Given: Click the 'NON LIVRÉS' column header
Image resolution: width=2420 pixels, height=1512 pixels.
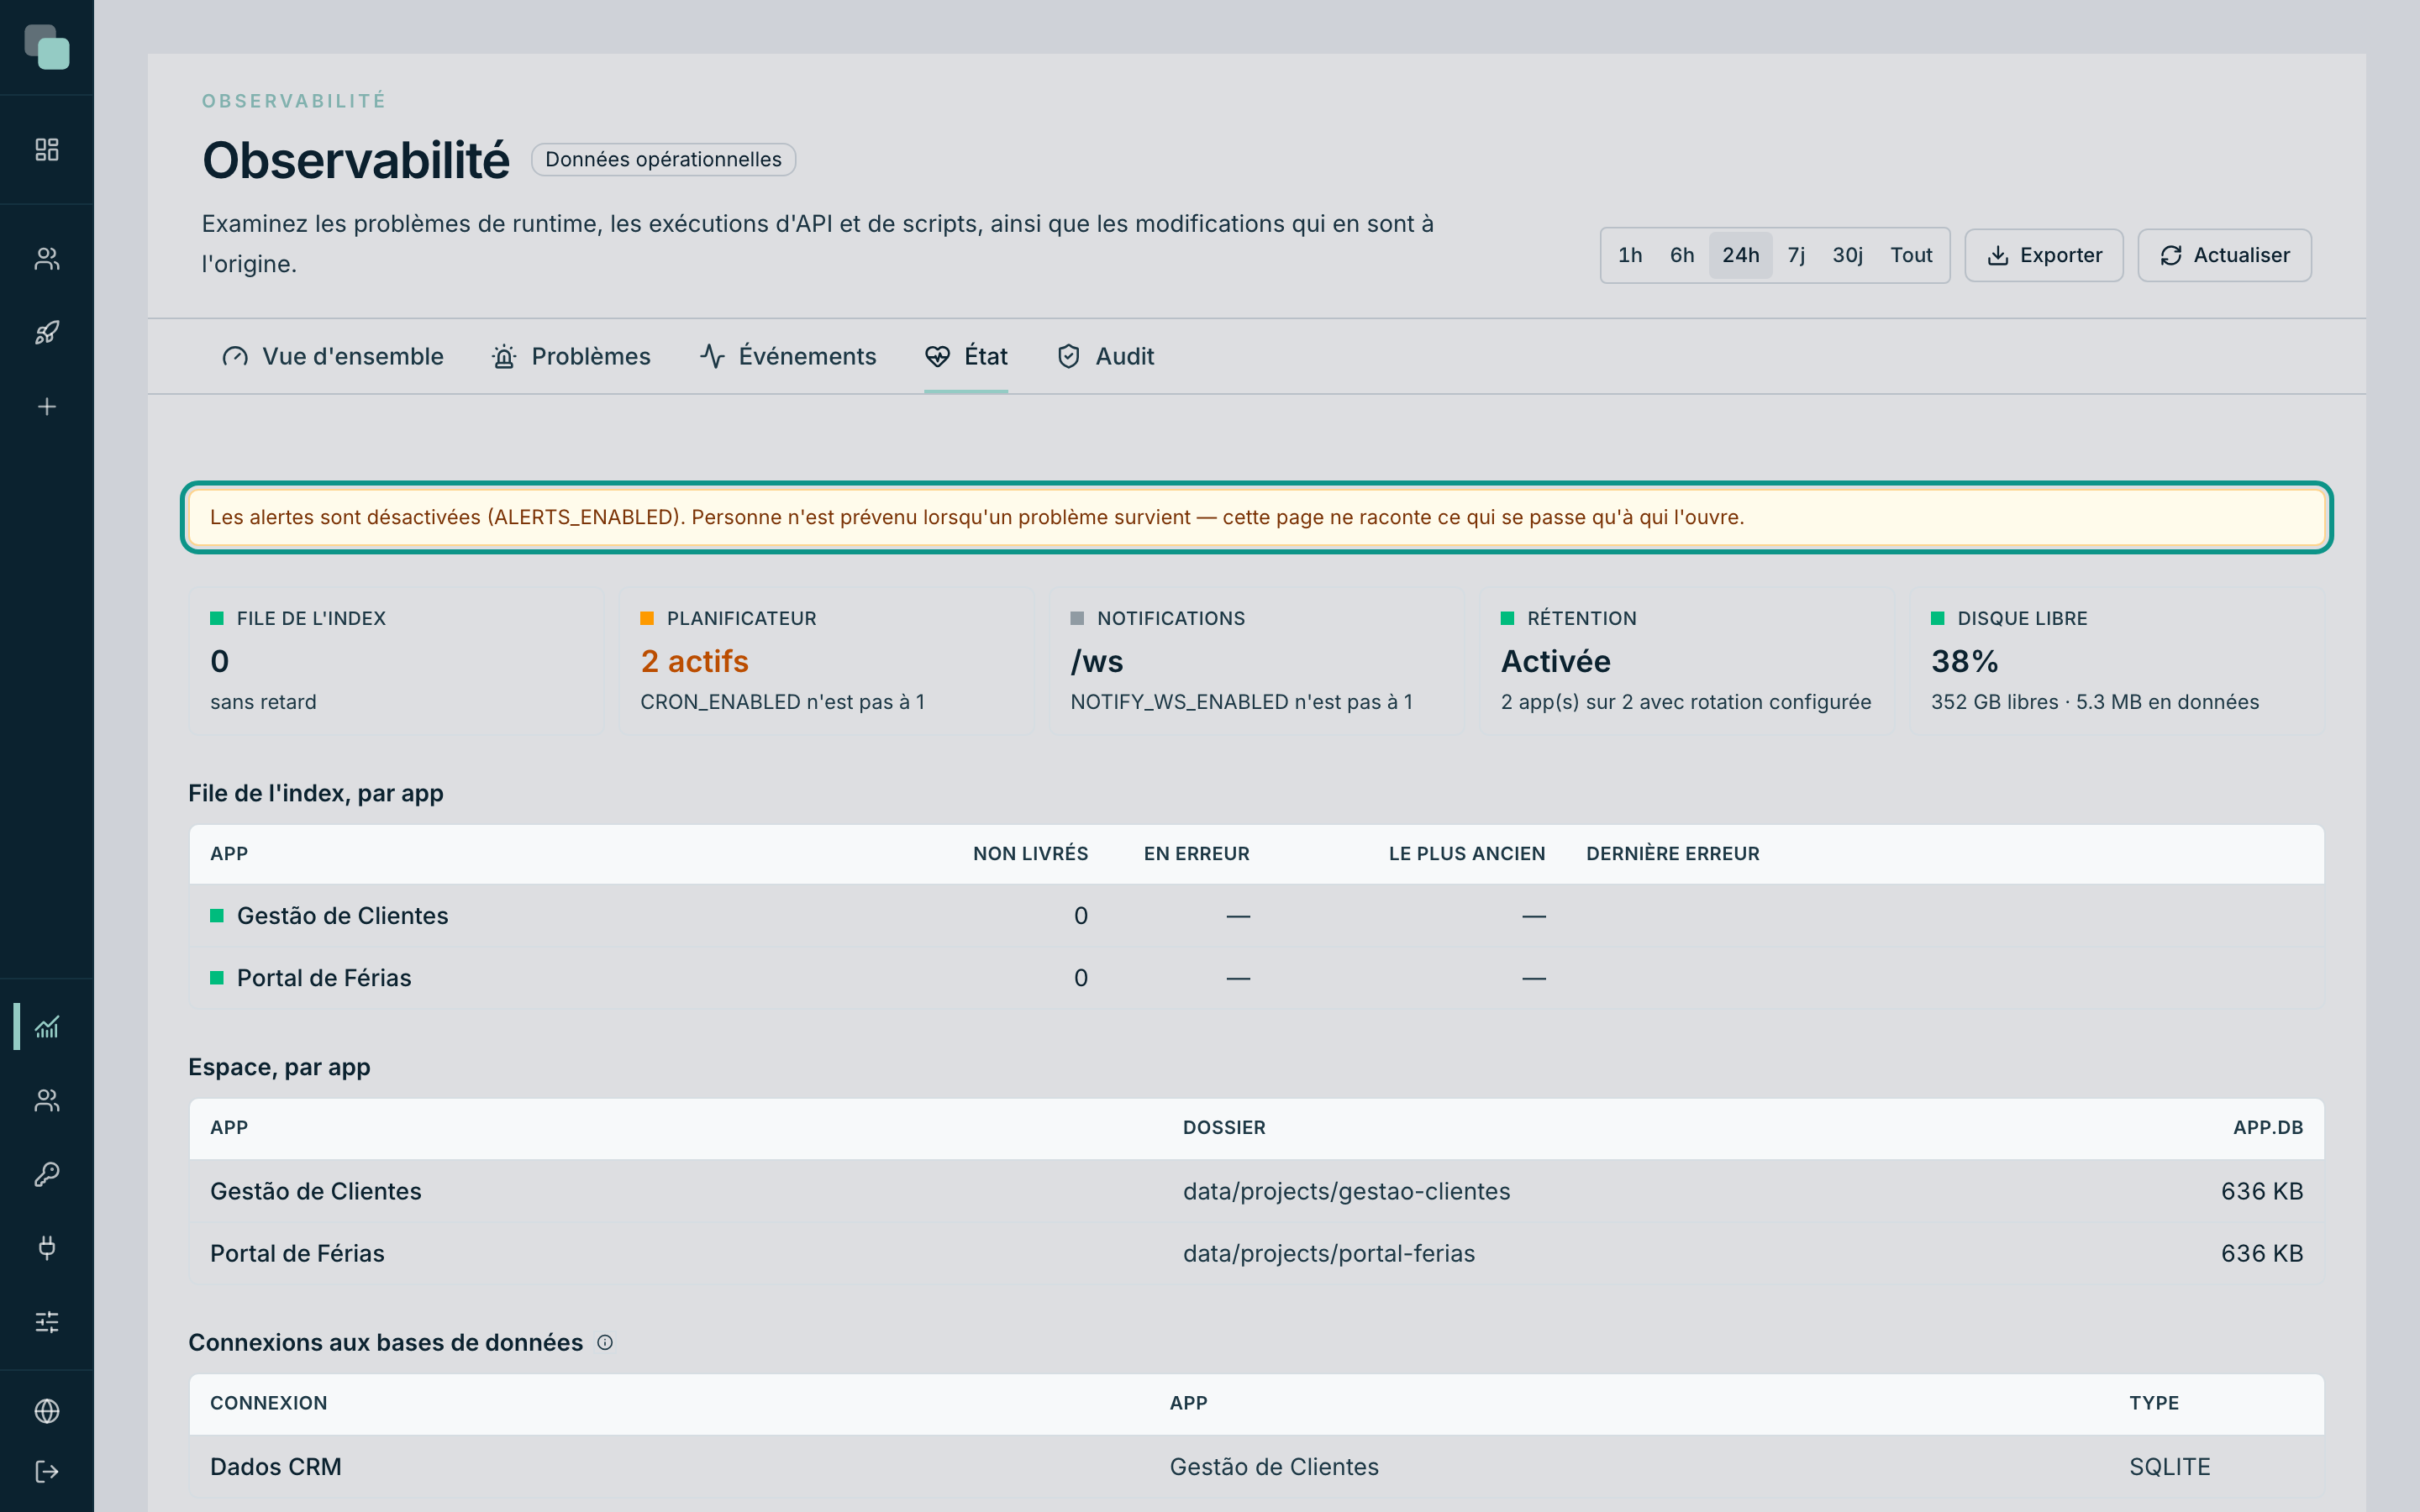Looking at the screenshot, I should coord(1030,854).
